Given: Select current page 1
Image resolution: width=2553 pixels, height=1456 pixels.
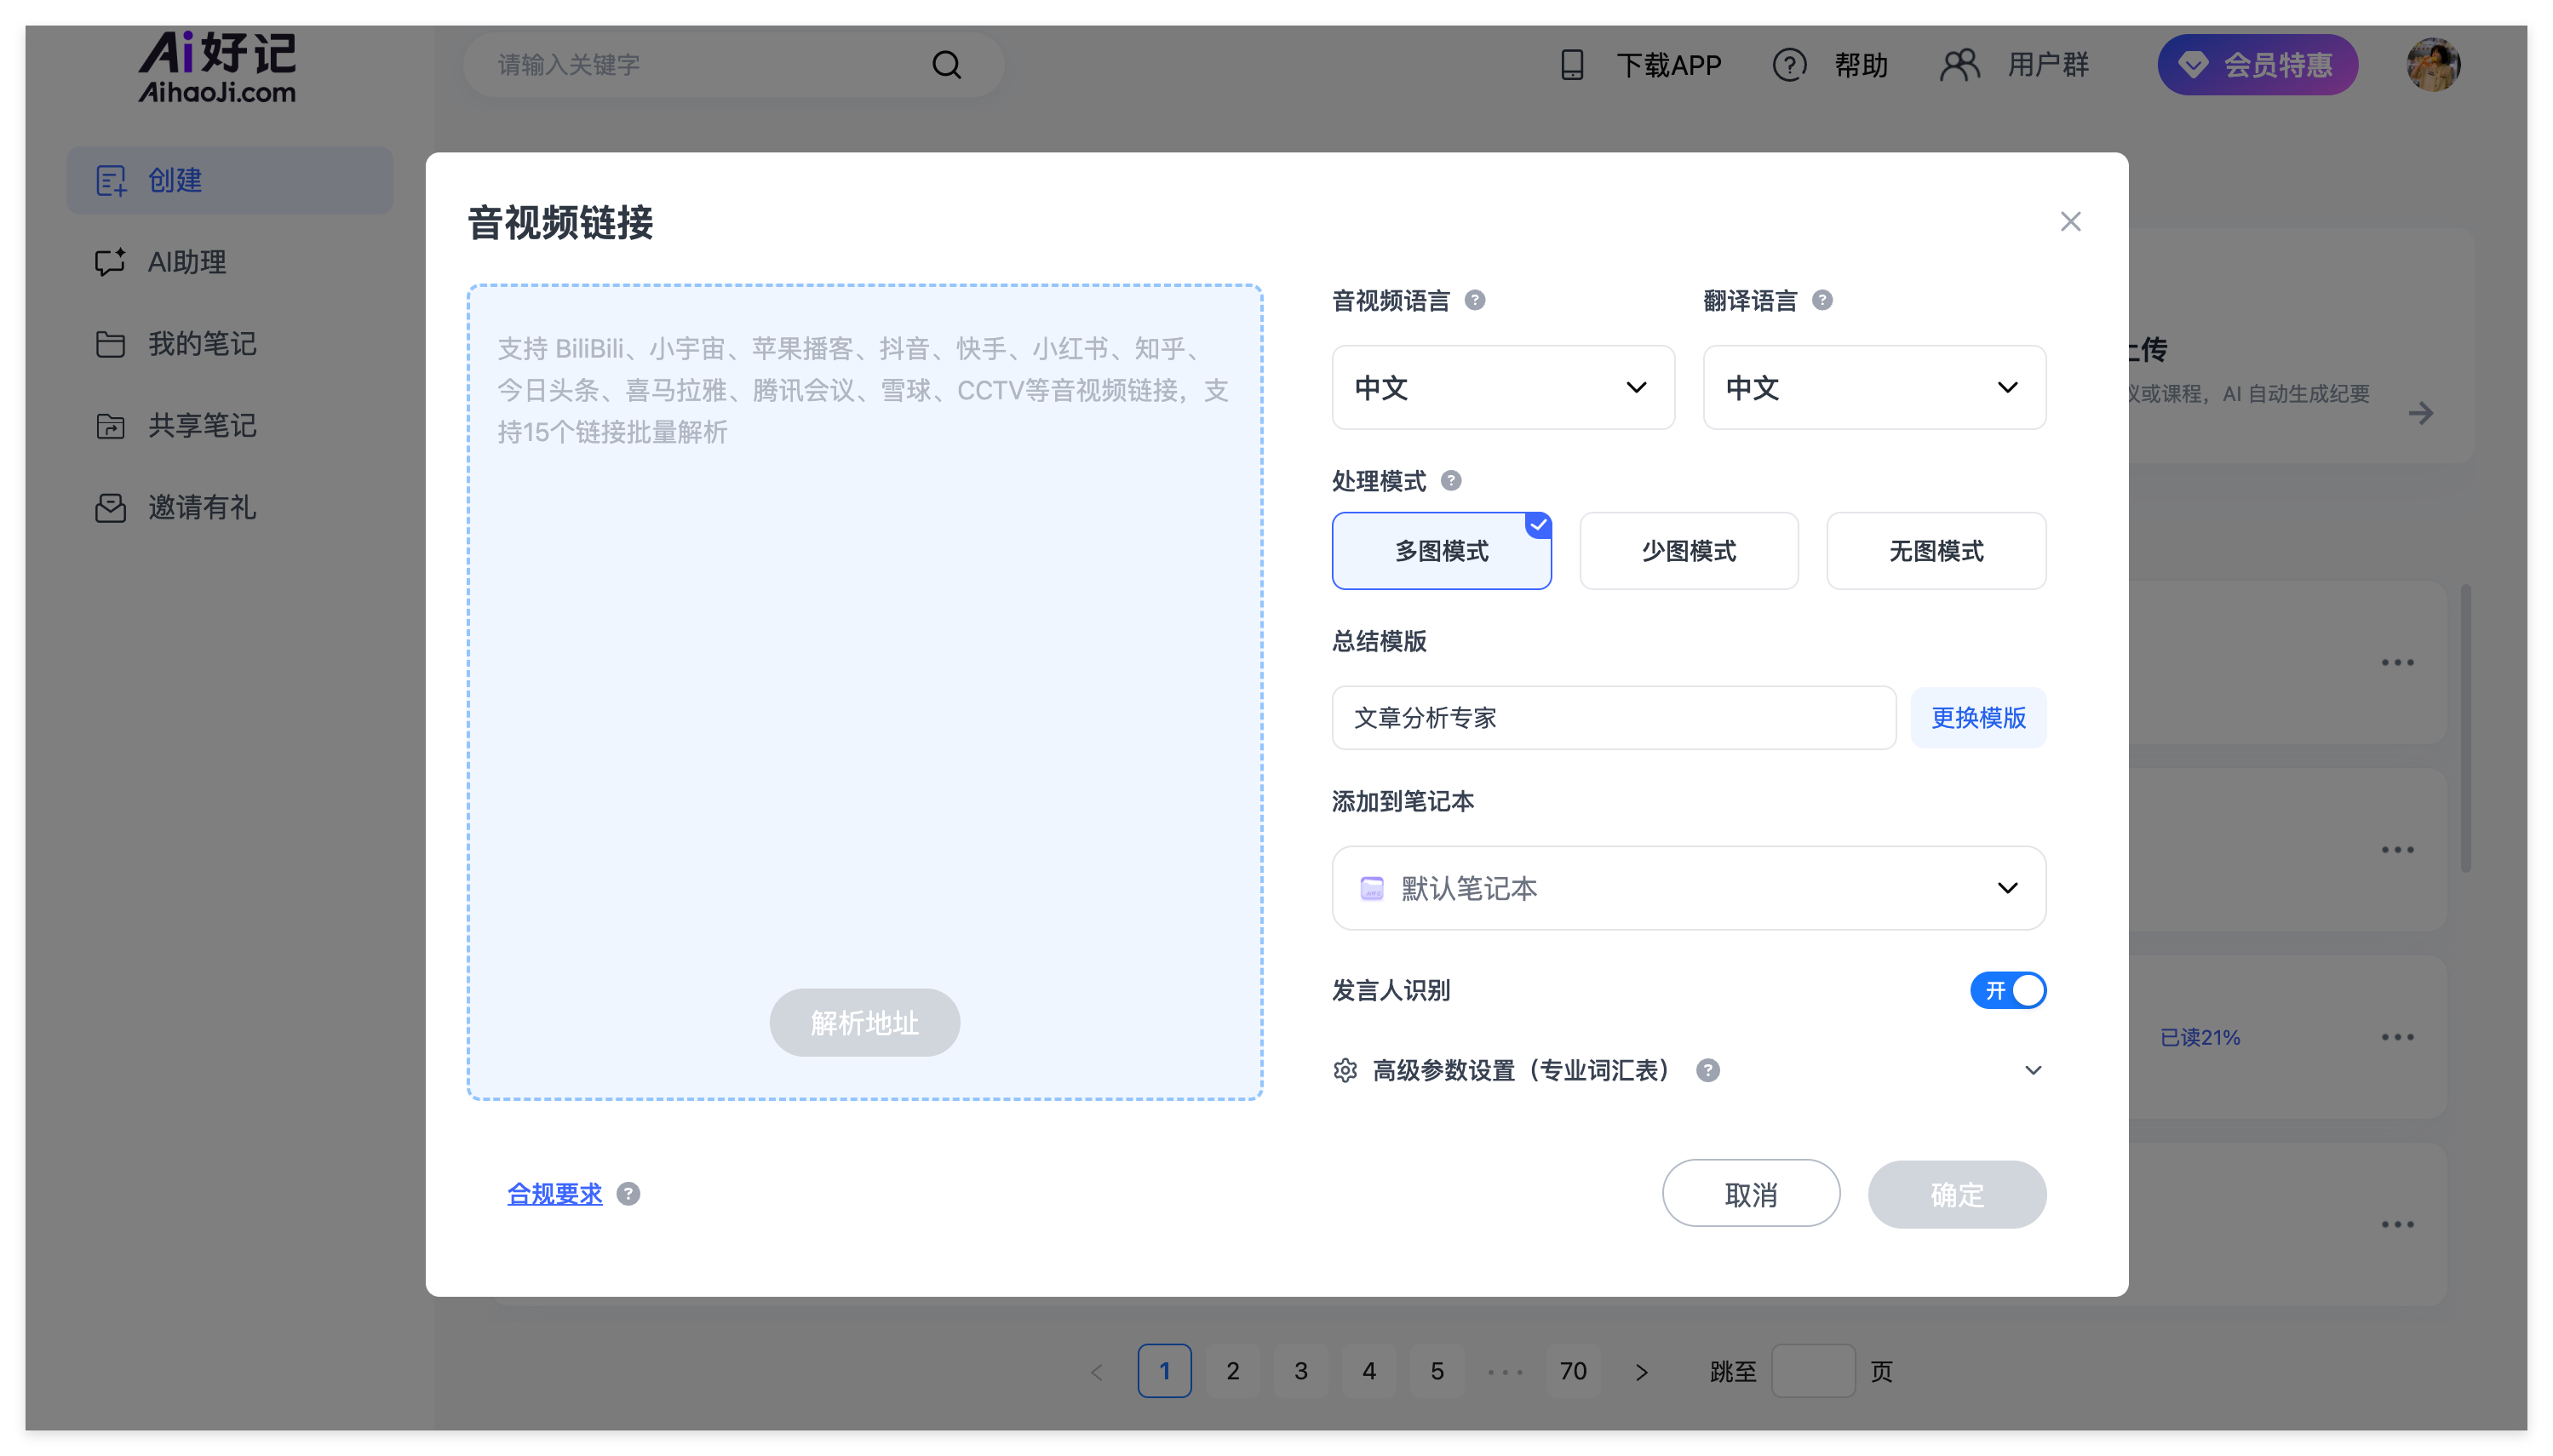Looking at the screenshot, I should click(x=1164, y=1371).
